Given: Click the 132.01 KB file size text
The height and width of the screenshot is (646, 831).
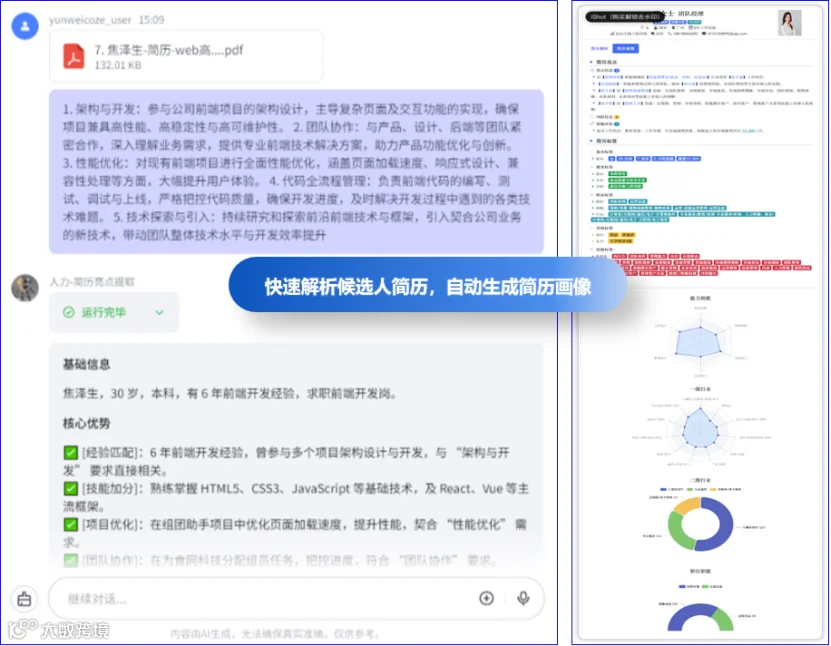Looking at the screenshot, I should (118, 65).
